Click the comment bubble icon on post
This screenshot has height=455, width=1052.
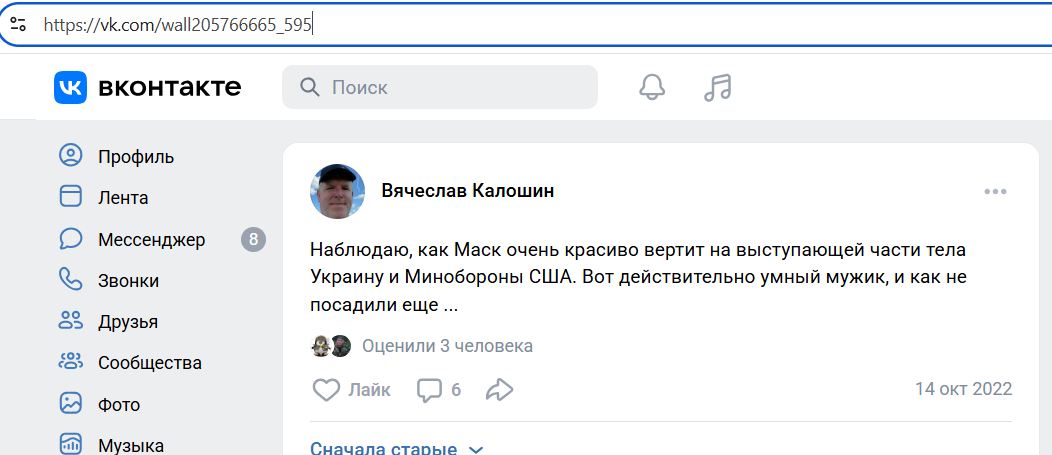pos(429,389)
